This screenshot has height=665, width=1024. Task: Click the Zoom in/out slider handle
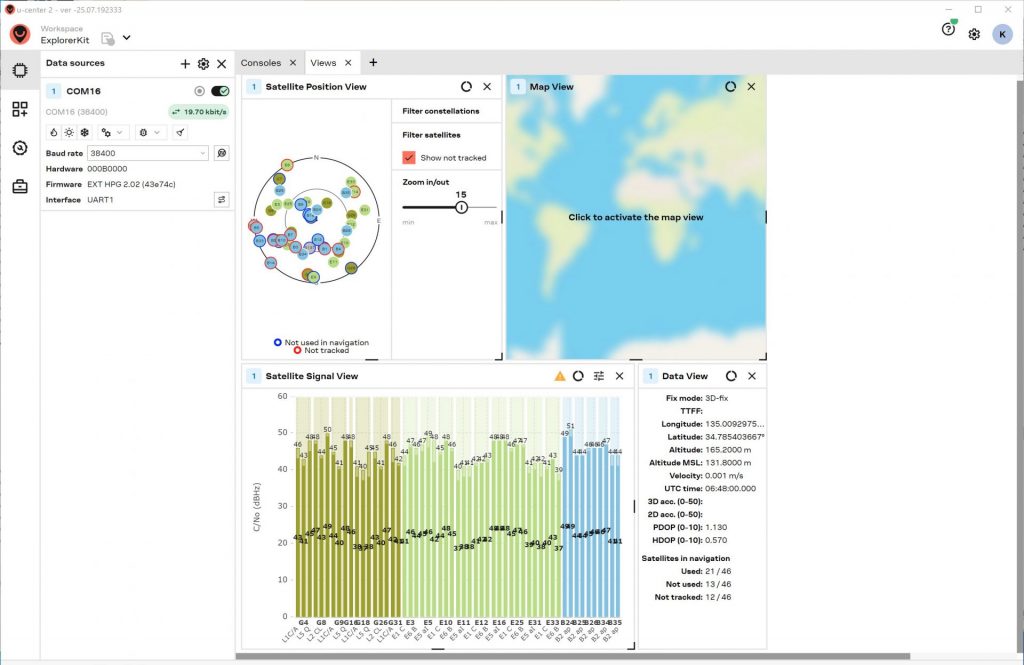tap(461, 207)
